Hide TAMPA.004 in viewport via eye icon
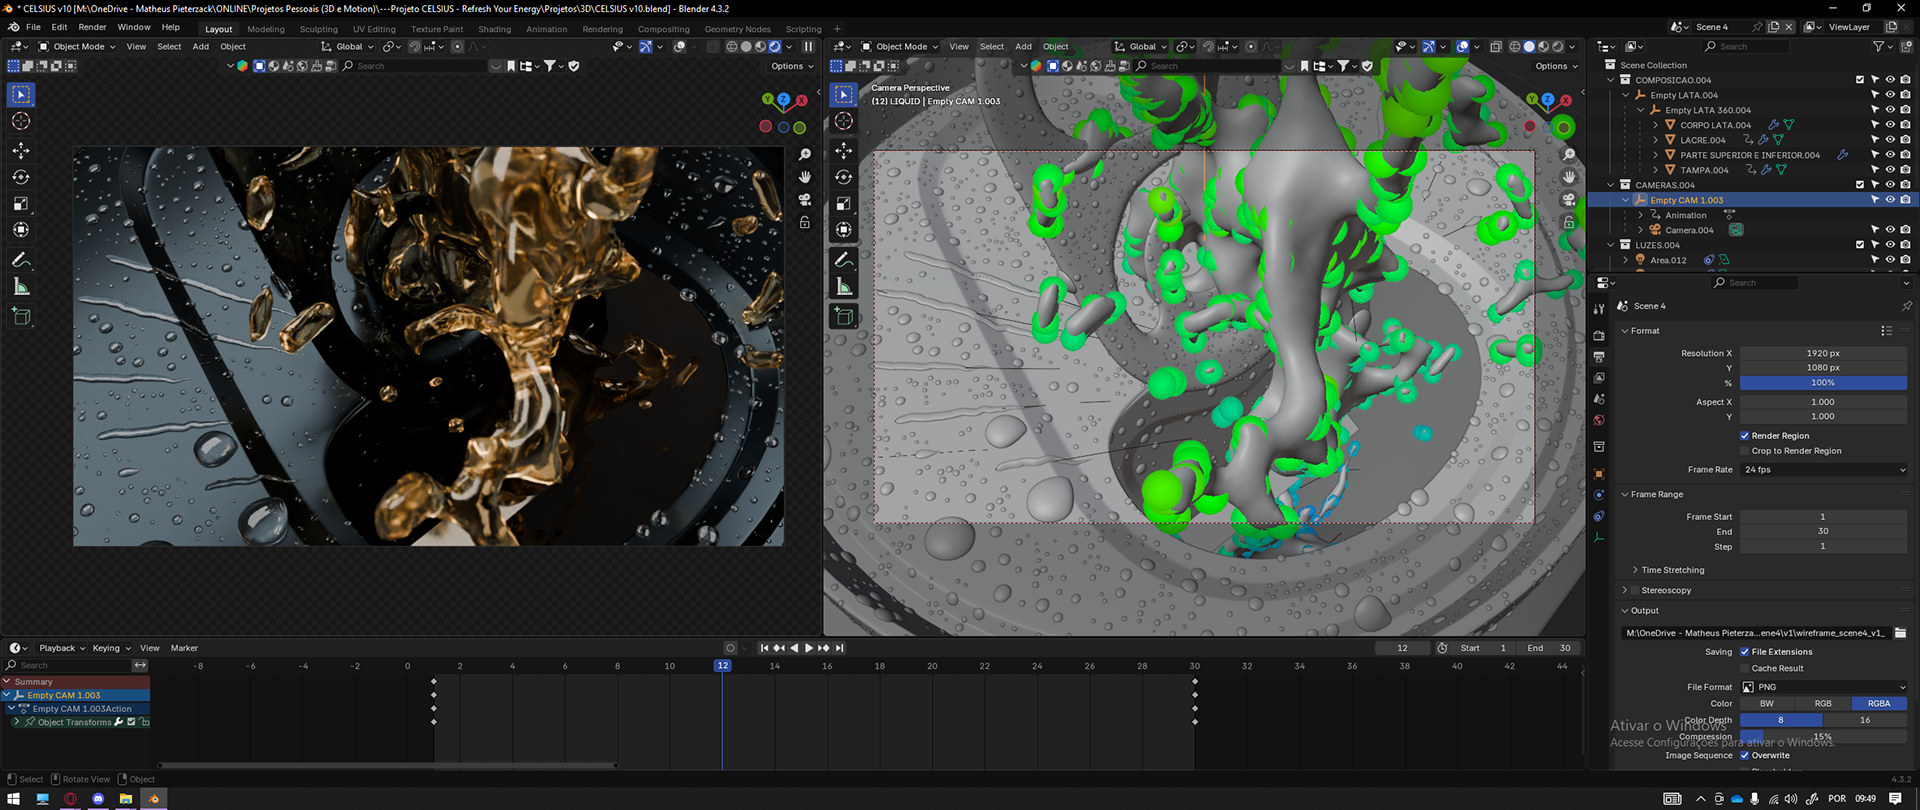The height and width of the screenshot is (810, 1920). pyautogui.click(x=1890, y=170)
